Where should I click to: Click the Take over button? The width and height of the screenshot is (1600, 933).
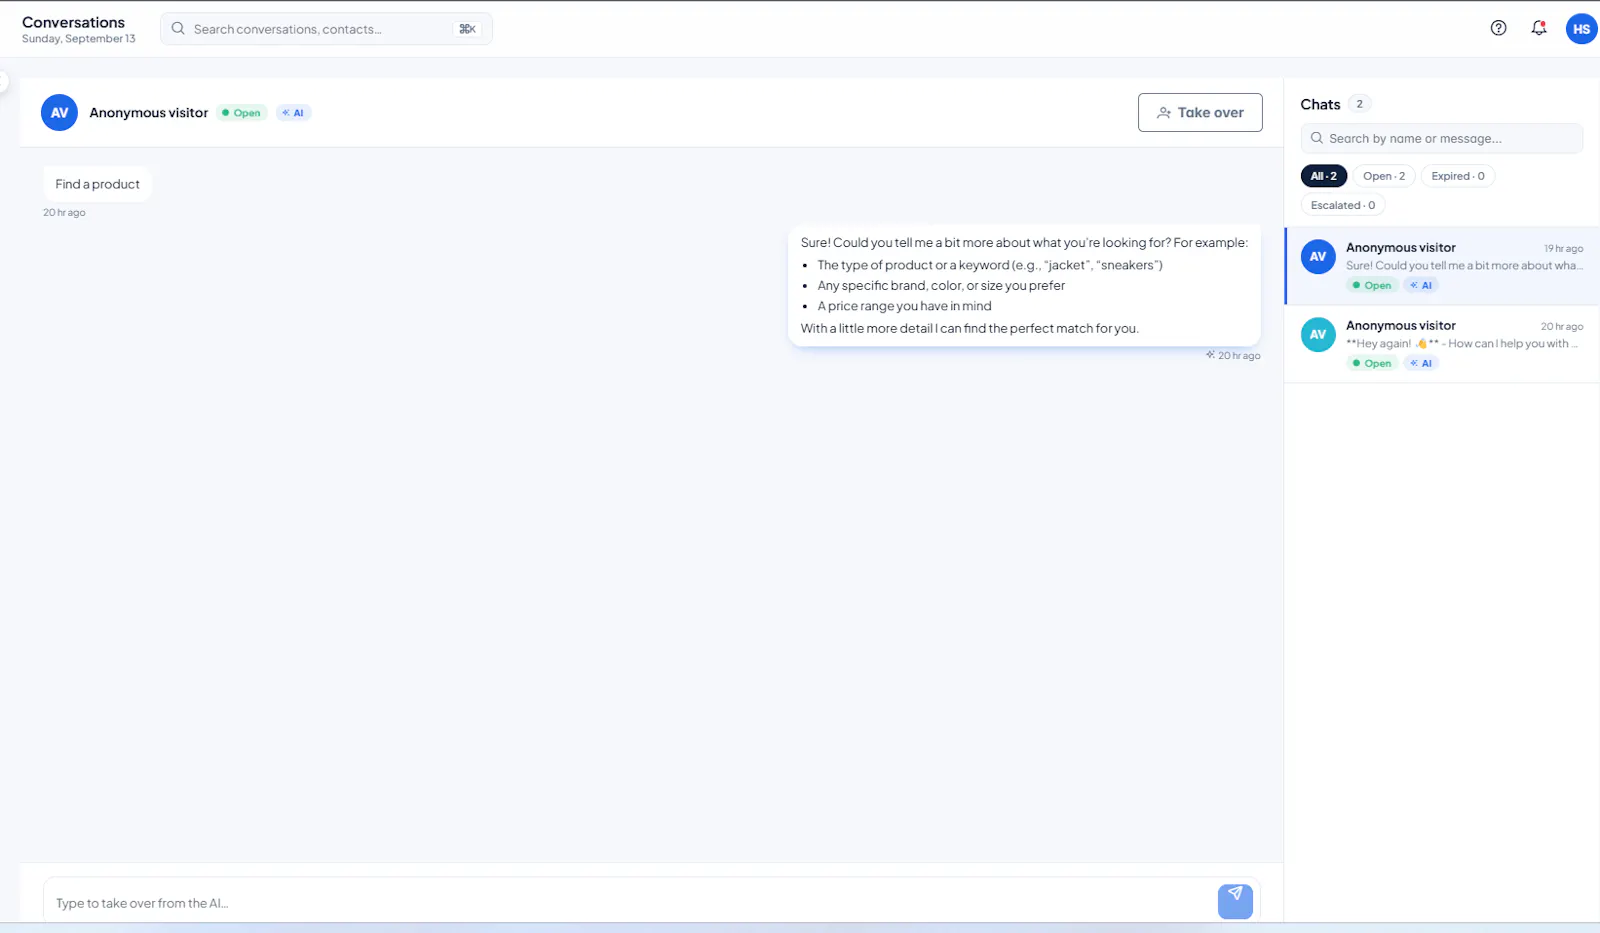pyautogui.click(x=1200, y=113)
